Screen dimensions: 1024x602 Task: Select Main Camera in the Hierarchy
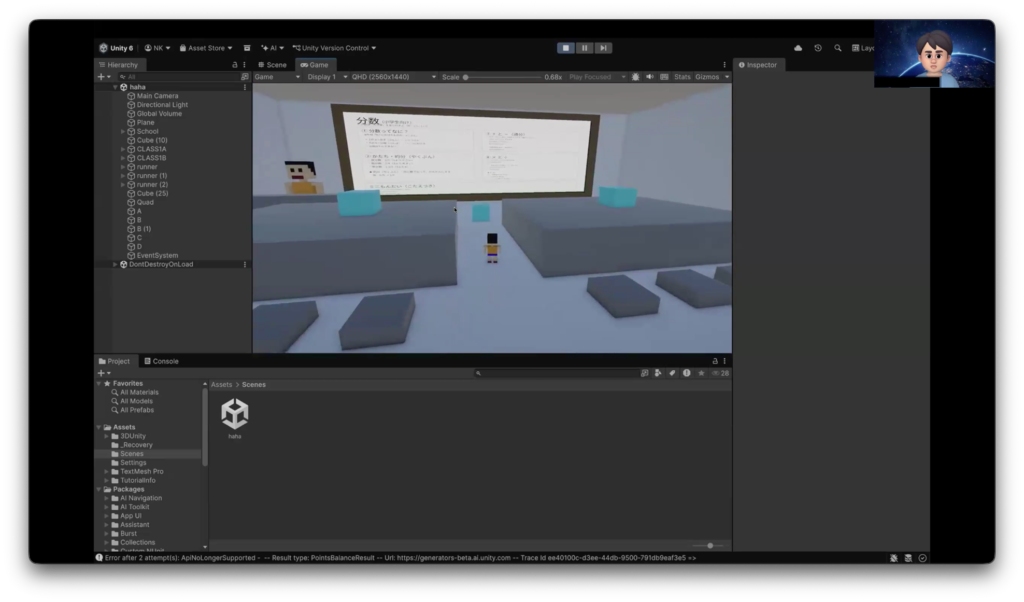click(x=157, y=96)
